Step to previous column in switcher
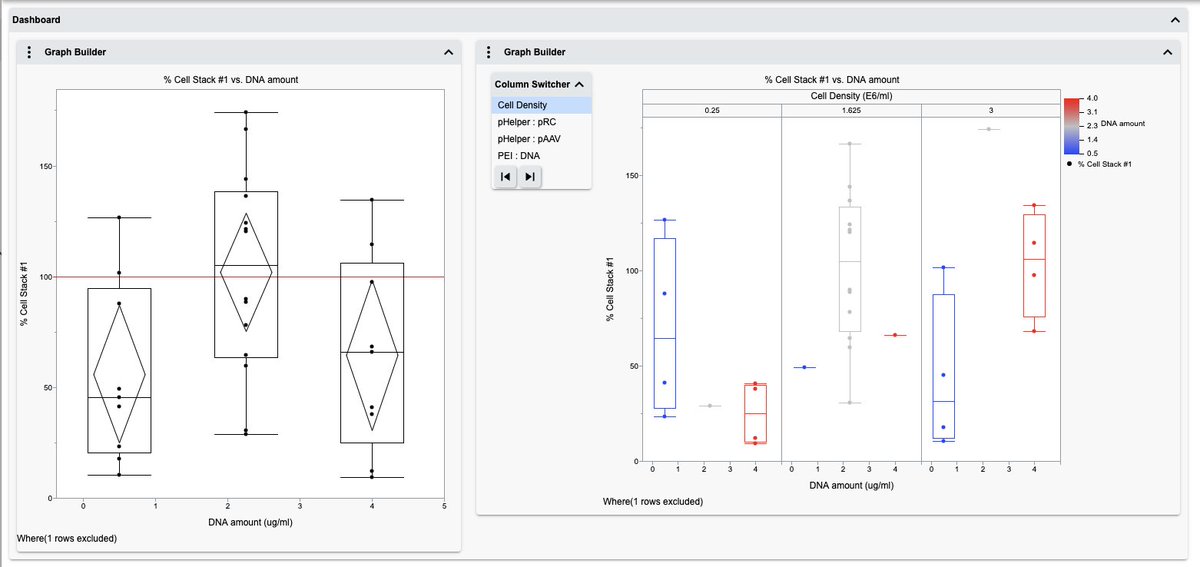The image size is (1200, 567). (x=506, y=177)
